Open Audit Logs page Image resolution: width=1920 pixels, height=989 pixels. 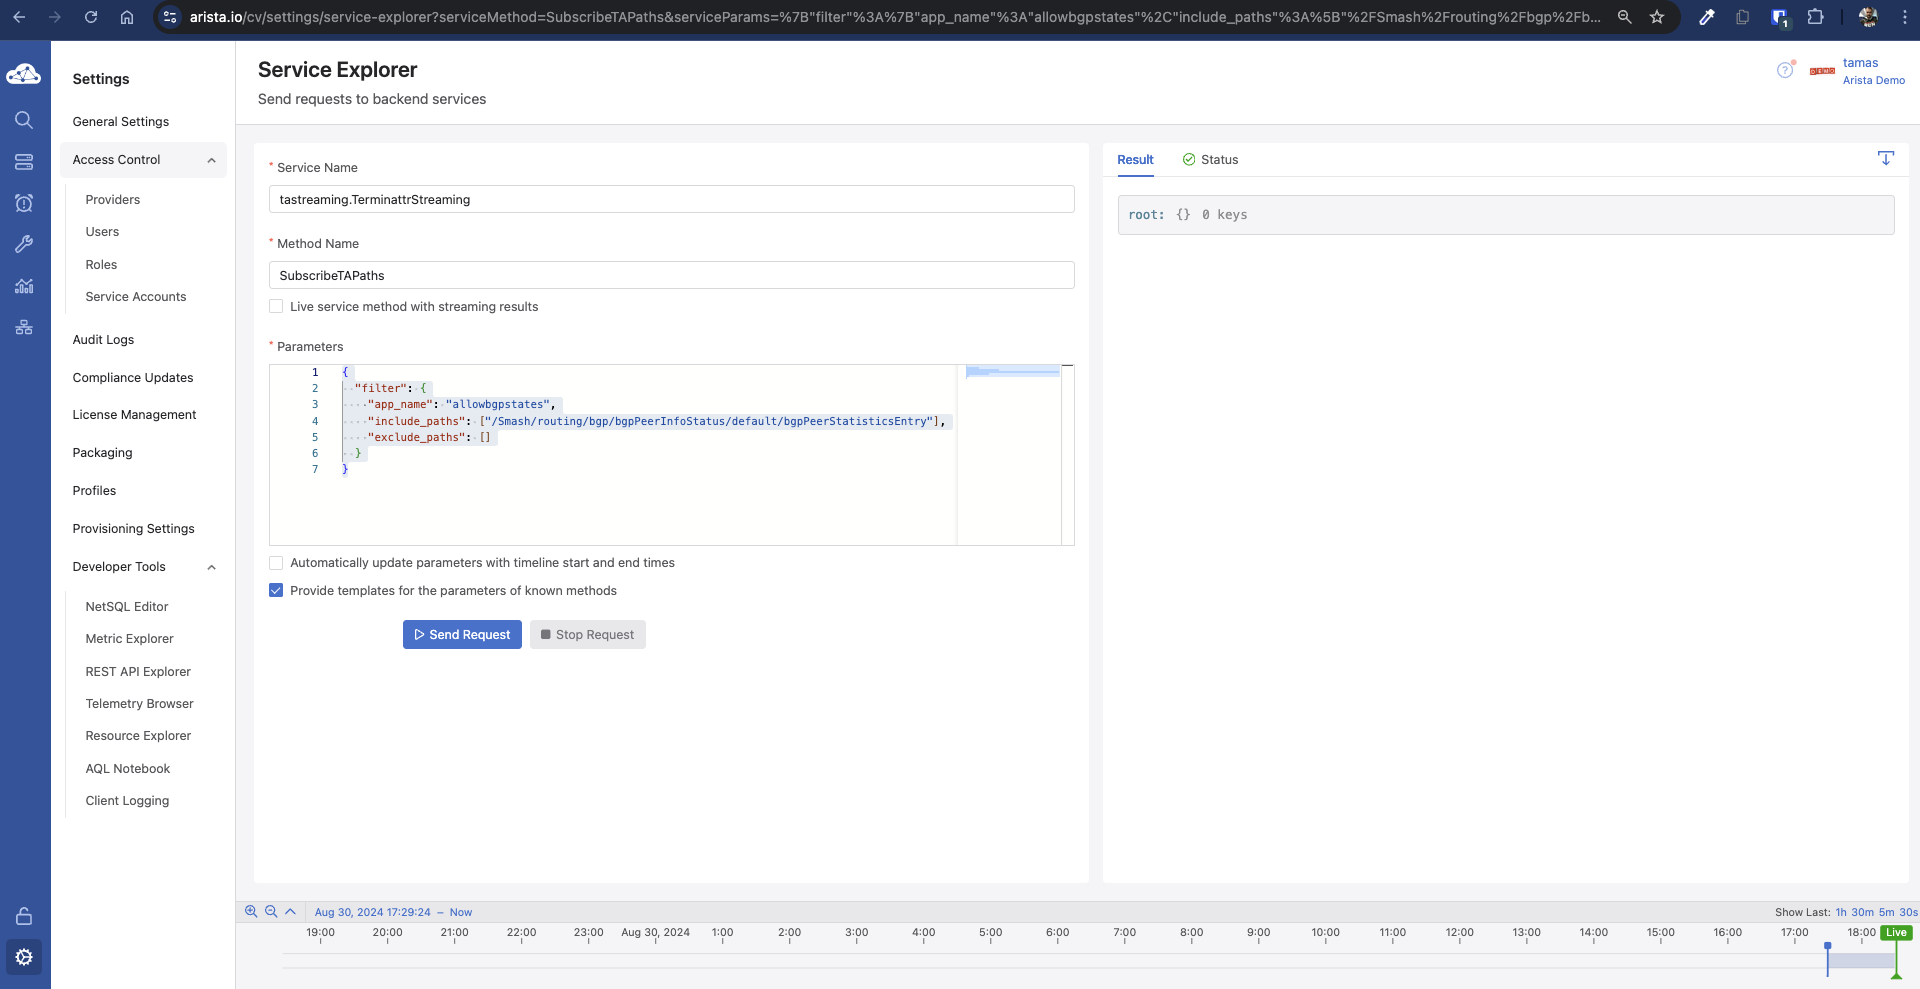103,340
